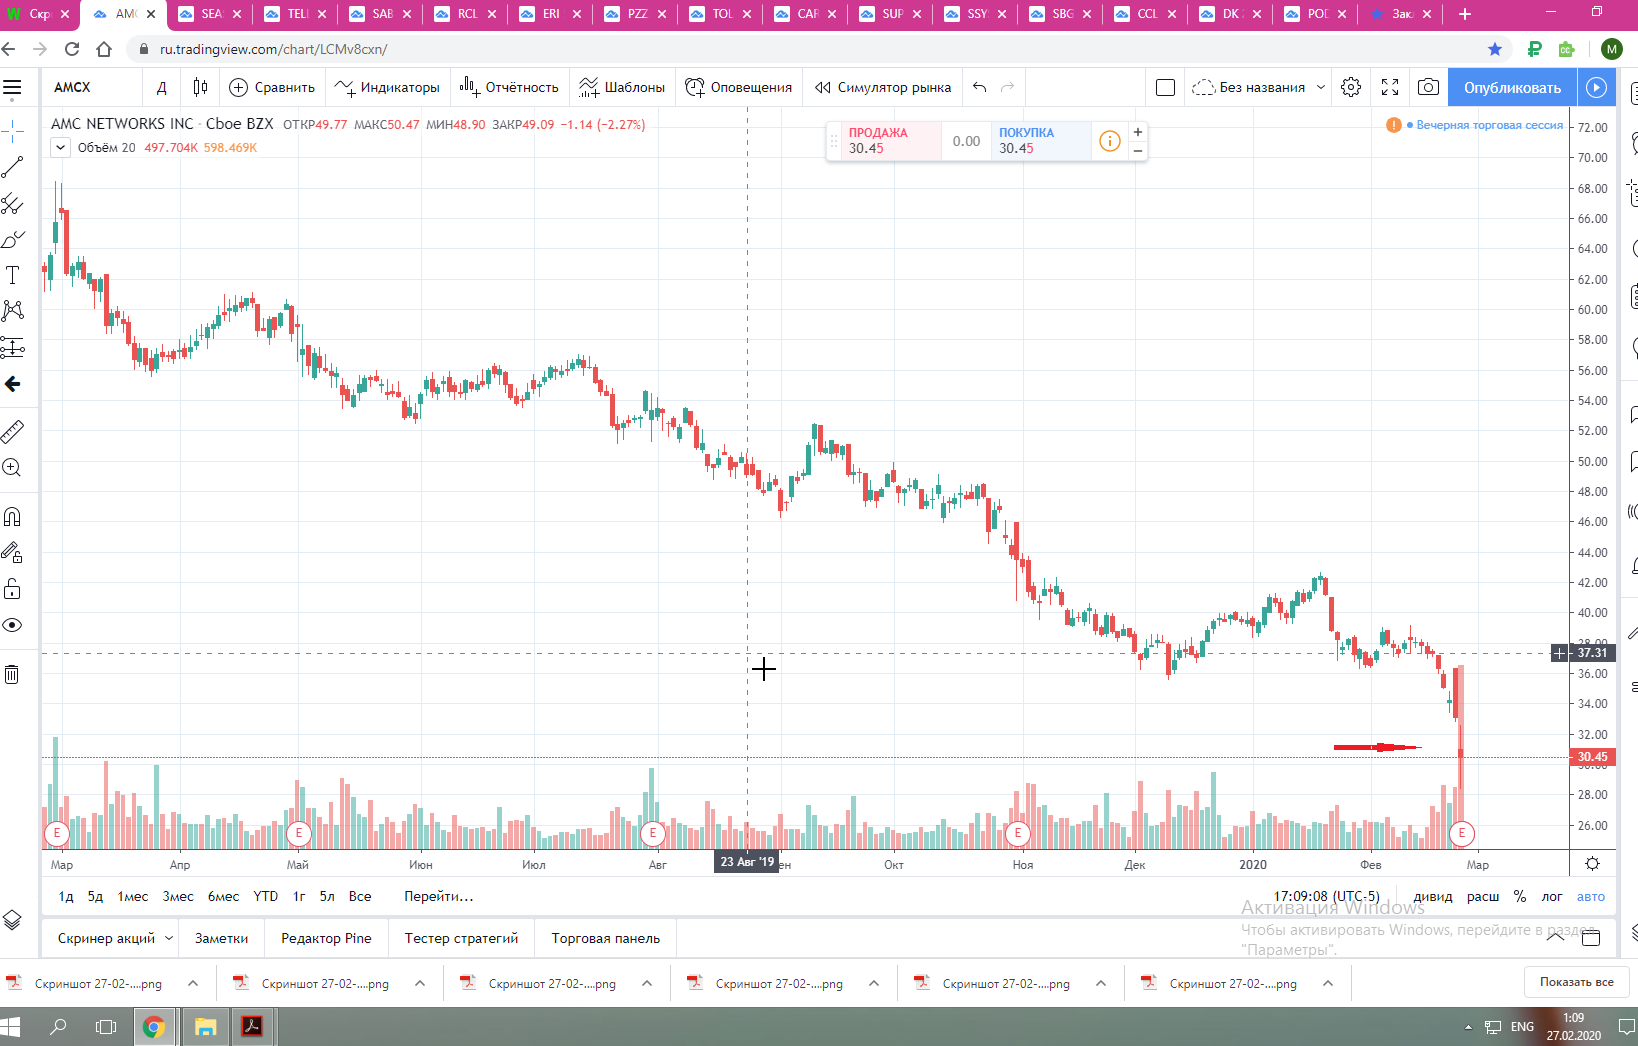
Task: Toggle the авто scale option
Action: coord(1591,896)
